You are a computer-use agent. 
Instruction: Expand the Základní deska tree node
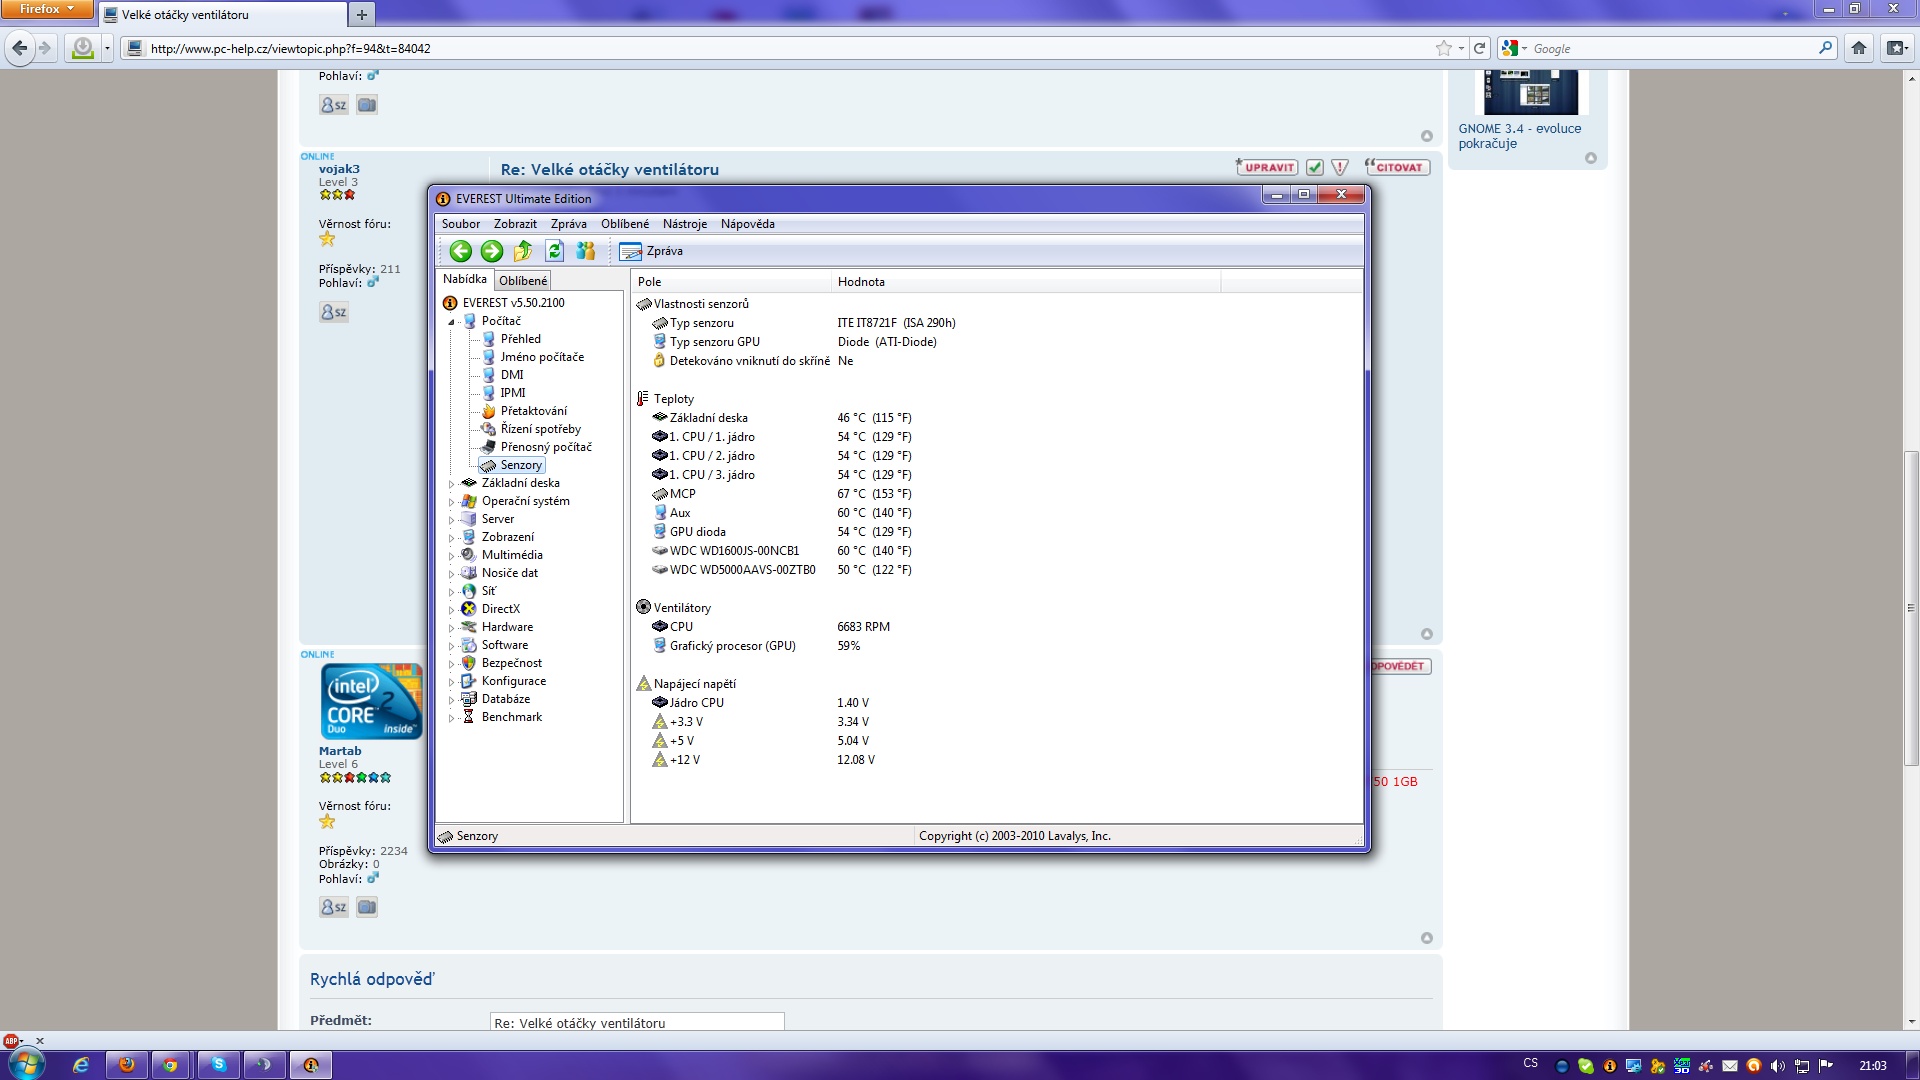(451, 484)
